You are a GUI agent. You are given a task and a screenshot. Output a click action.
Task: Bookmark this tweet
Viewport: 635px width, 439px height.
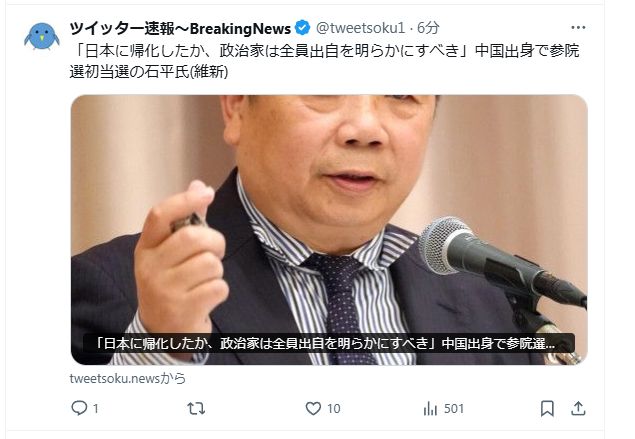coord(547,408)
